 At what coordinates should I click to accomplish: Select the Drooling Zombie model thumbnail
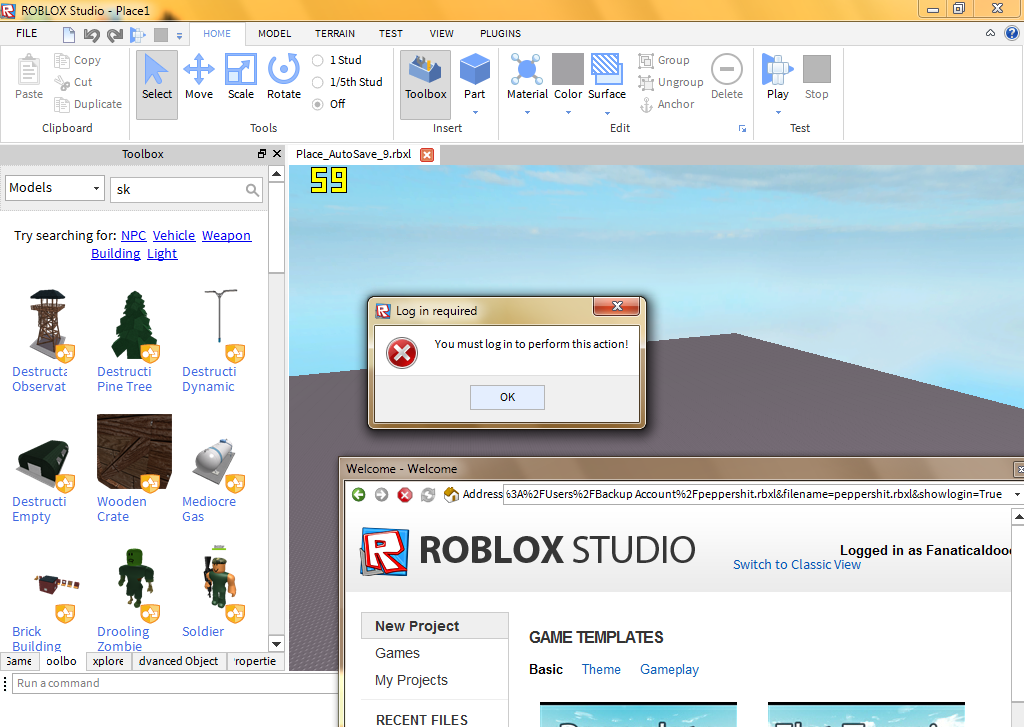133,578
